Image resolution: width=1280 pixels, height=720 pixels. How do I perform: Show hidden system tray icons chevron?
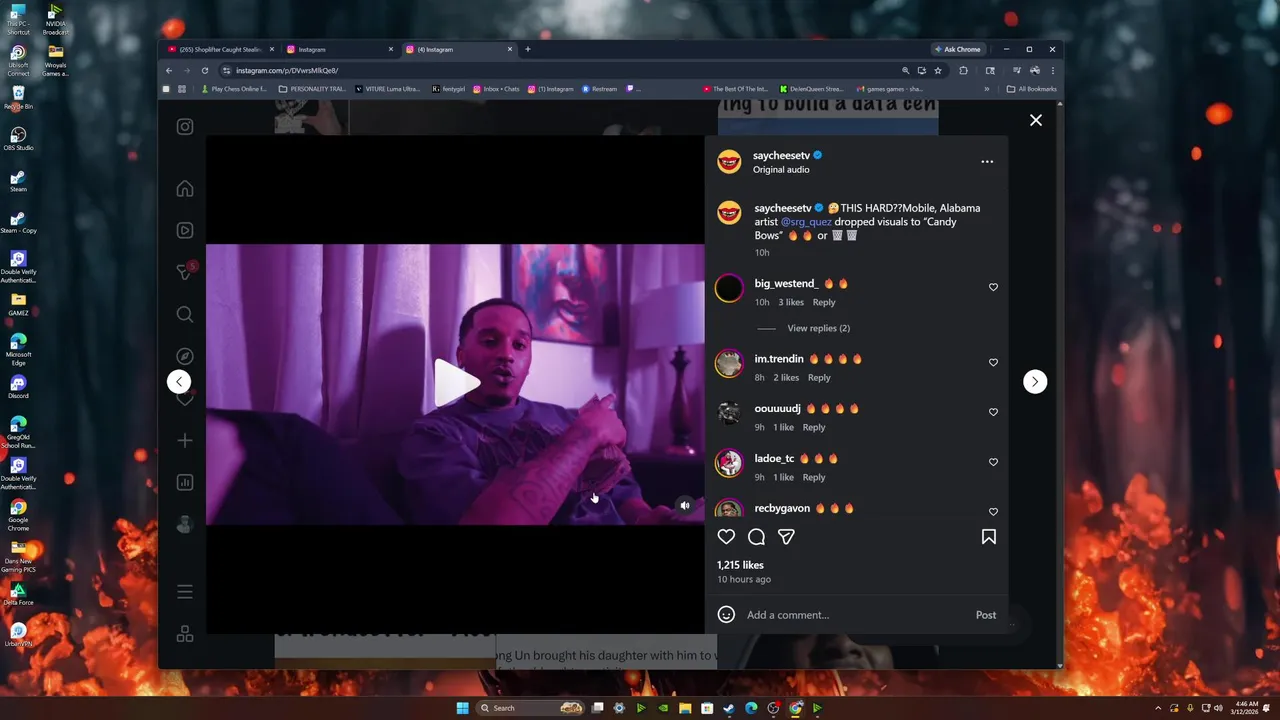coord(1159,708)
